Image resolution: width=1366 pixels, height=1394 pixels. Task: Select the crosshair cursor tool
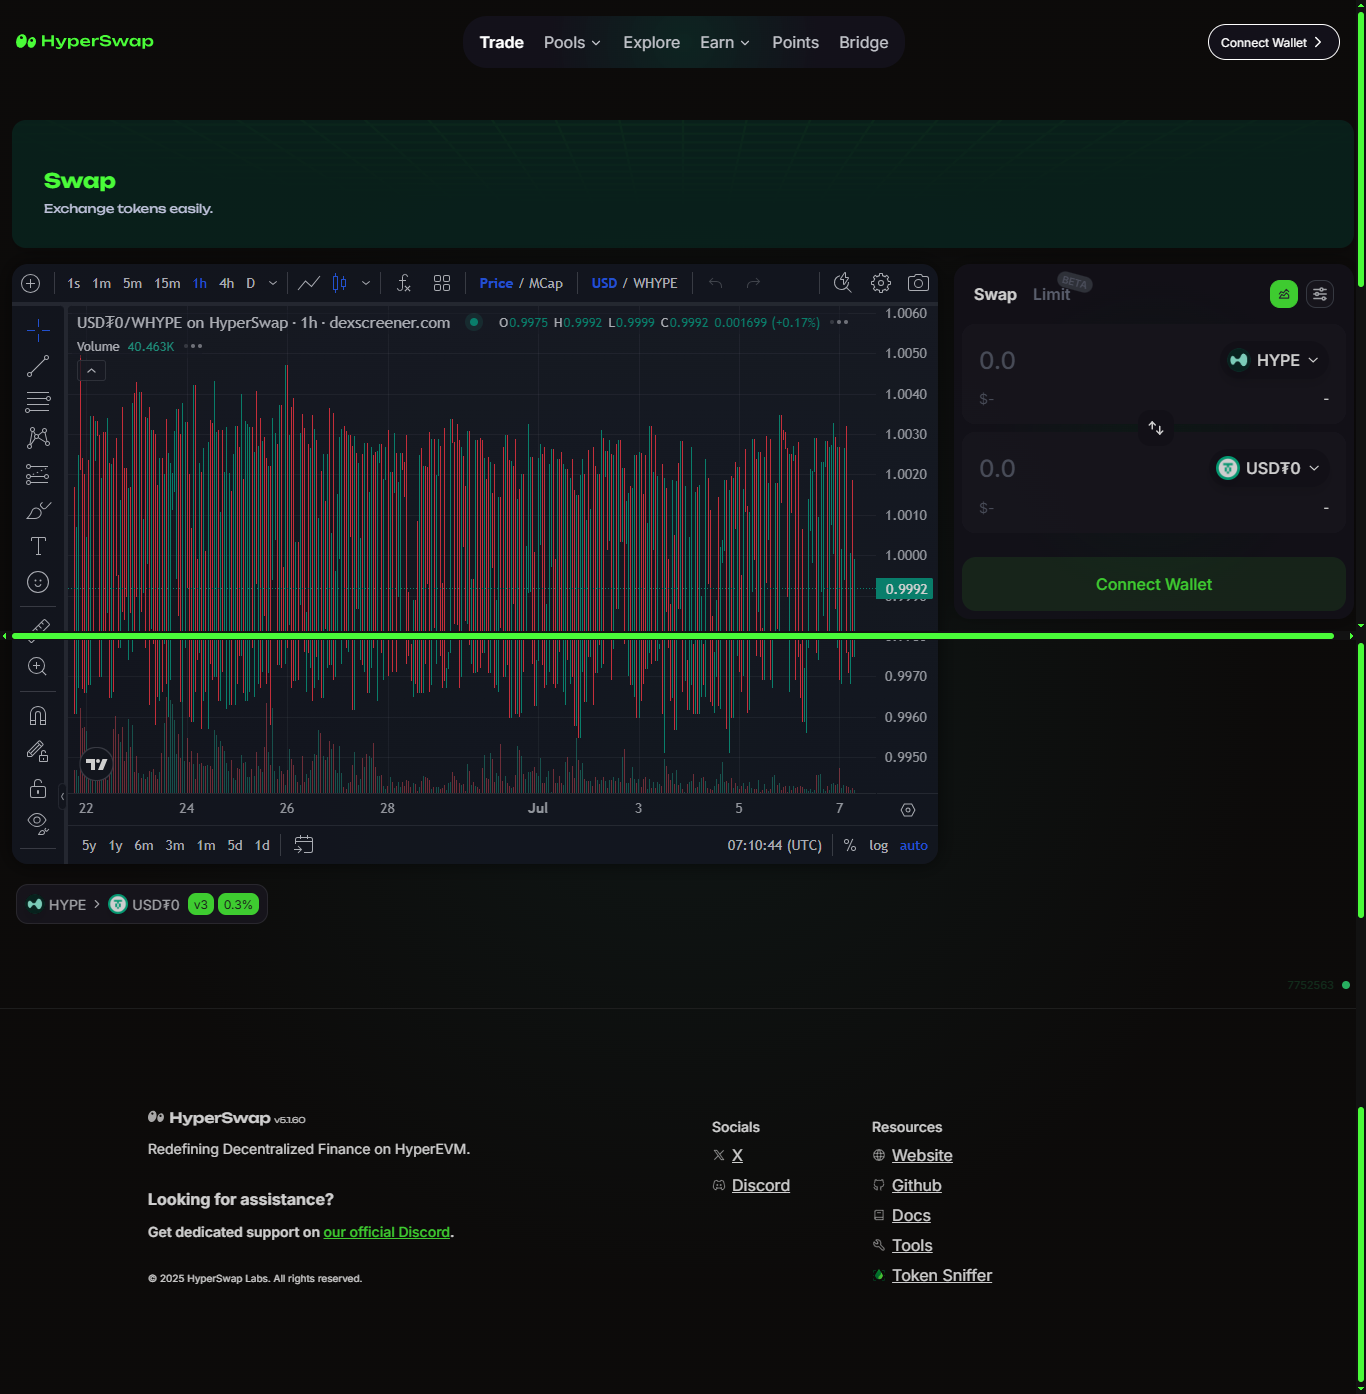point(38,330)
